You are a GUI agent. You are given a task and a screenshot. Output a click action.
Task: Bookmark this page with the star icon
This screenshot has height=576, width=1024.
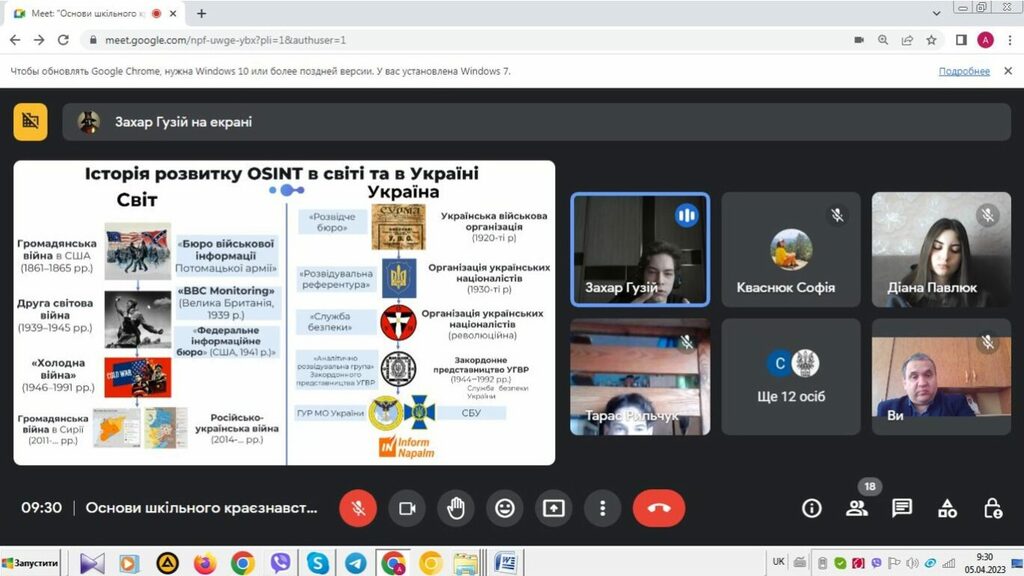(x=932, y=40)
